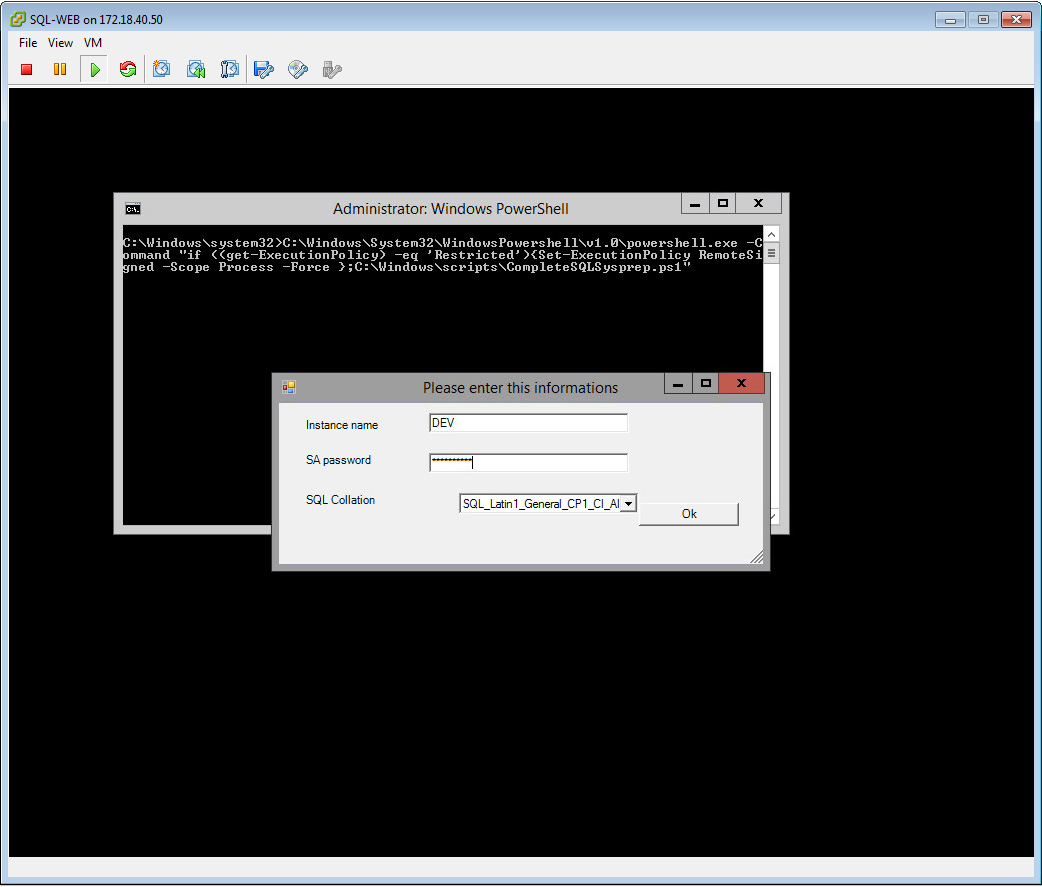Click the CD/DVD device connect icon
The image size is (1042, 887).
[x=298, y=69]
